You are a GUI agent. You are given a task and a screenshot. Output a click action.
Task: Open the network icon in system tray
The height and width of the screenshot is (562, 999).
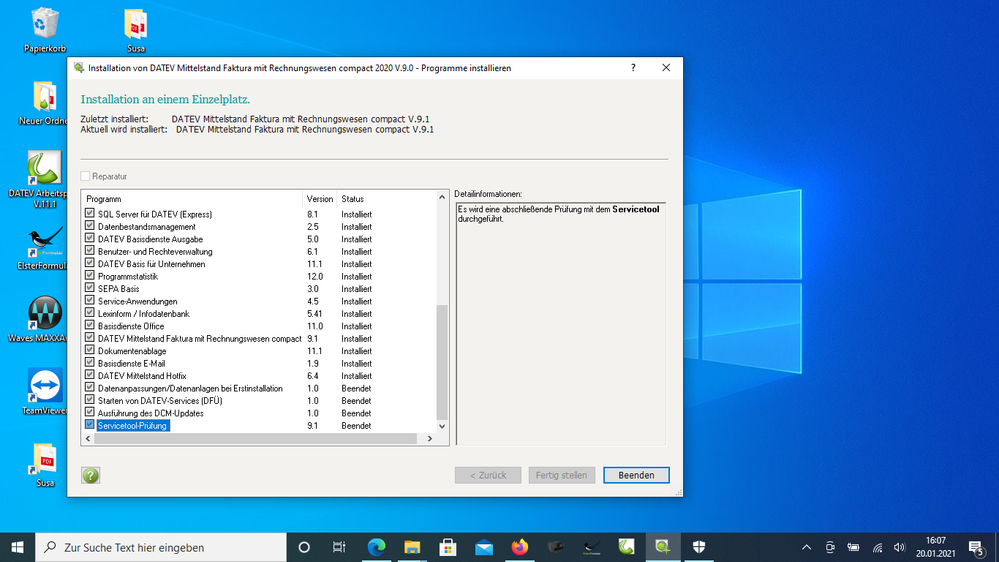click(877, 547)
